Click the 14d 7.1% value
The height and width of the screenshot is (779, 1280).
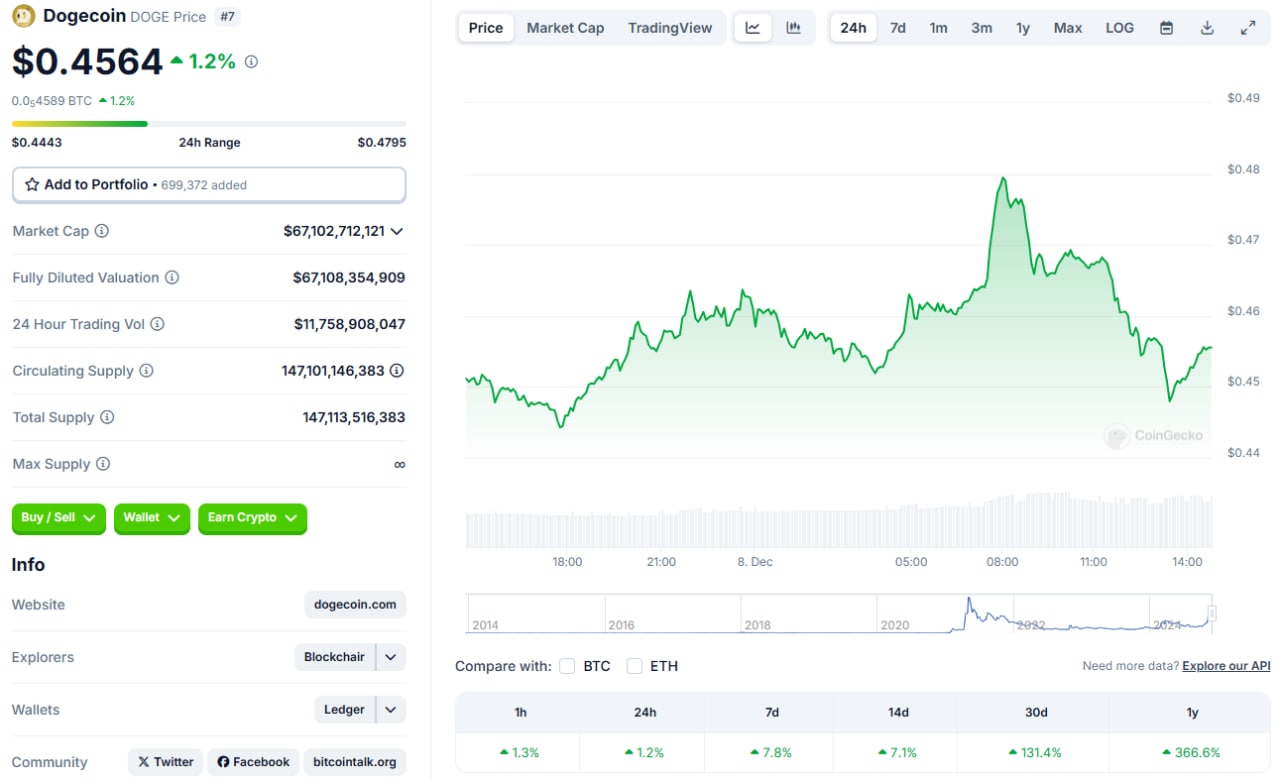point(898,753)
